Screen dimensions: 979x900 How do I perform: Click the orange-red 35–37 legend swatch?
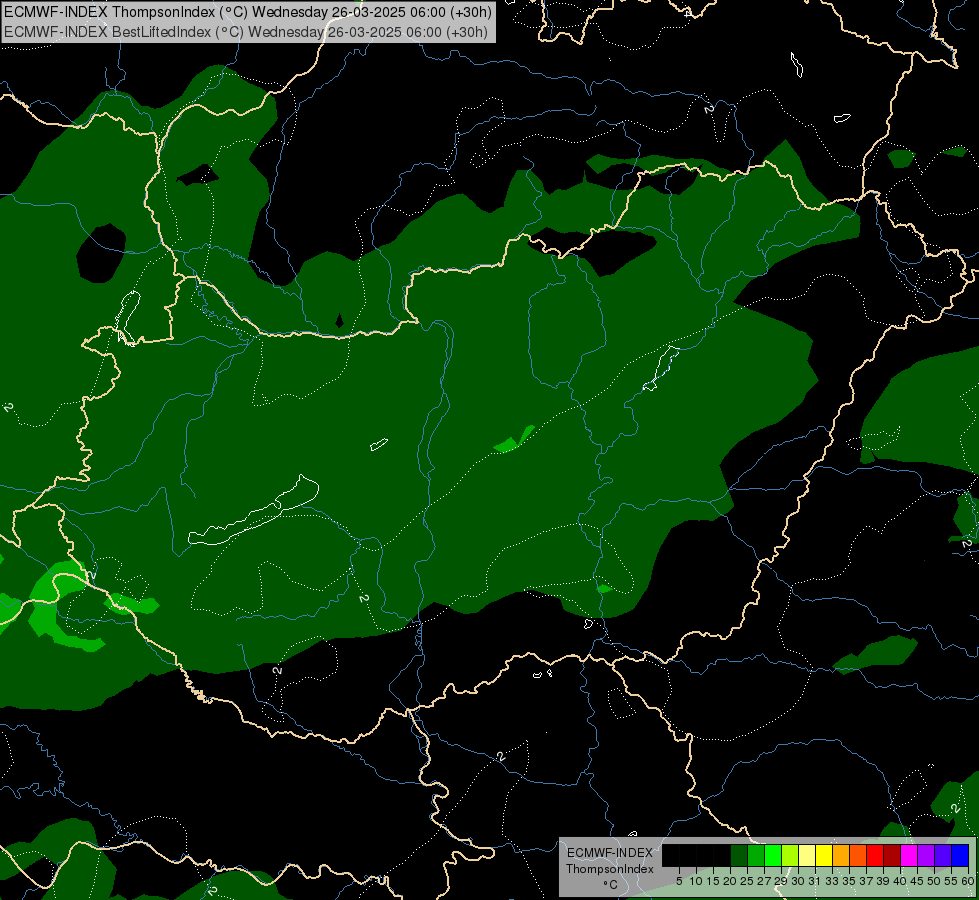pyautogui.click(x=858, y=855)
